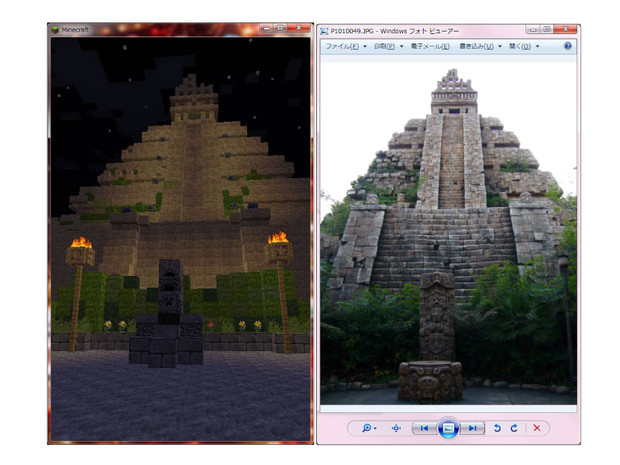Click the actual size fit button
The image size is (620, 465).
click(x=396, y=428)
